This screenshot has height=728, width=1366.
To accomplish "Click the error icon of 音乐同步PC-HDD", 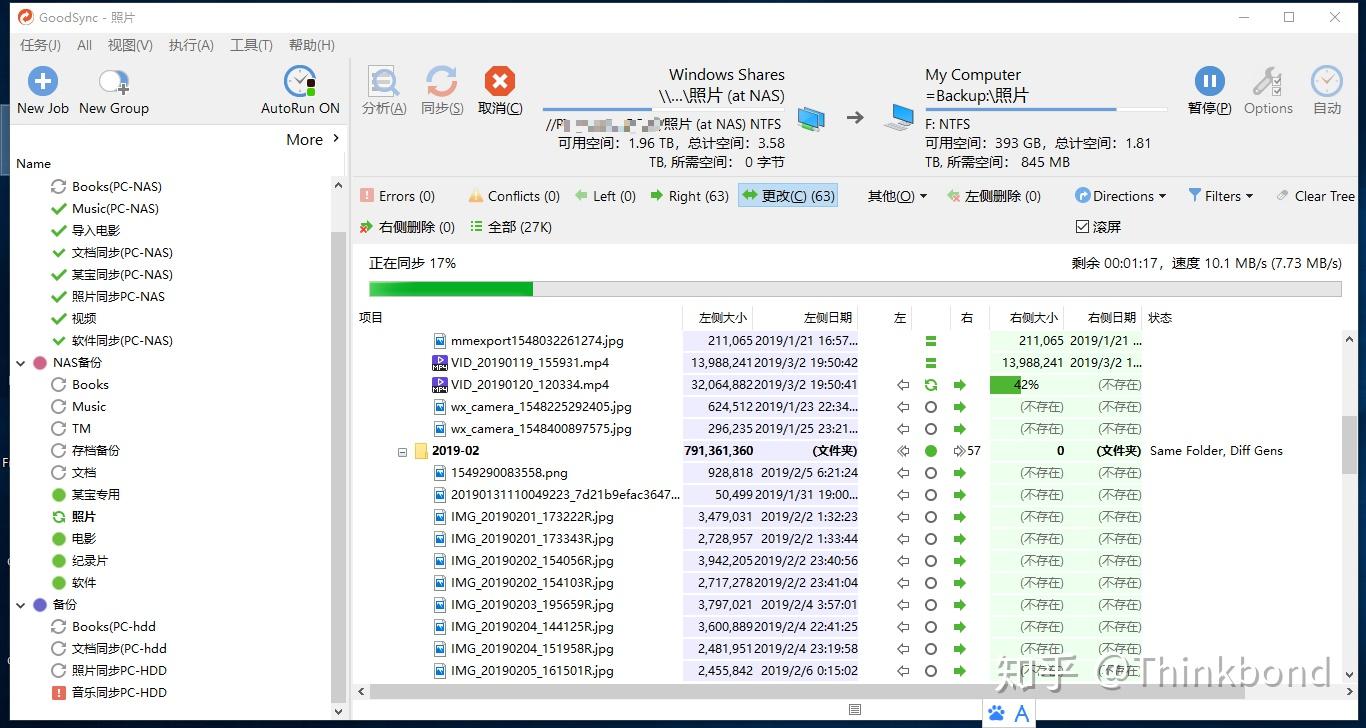I will coord(59,693).
